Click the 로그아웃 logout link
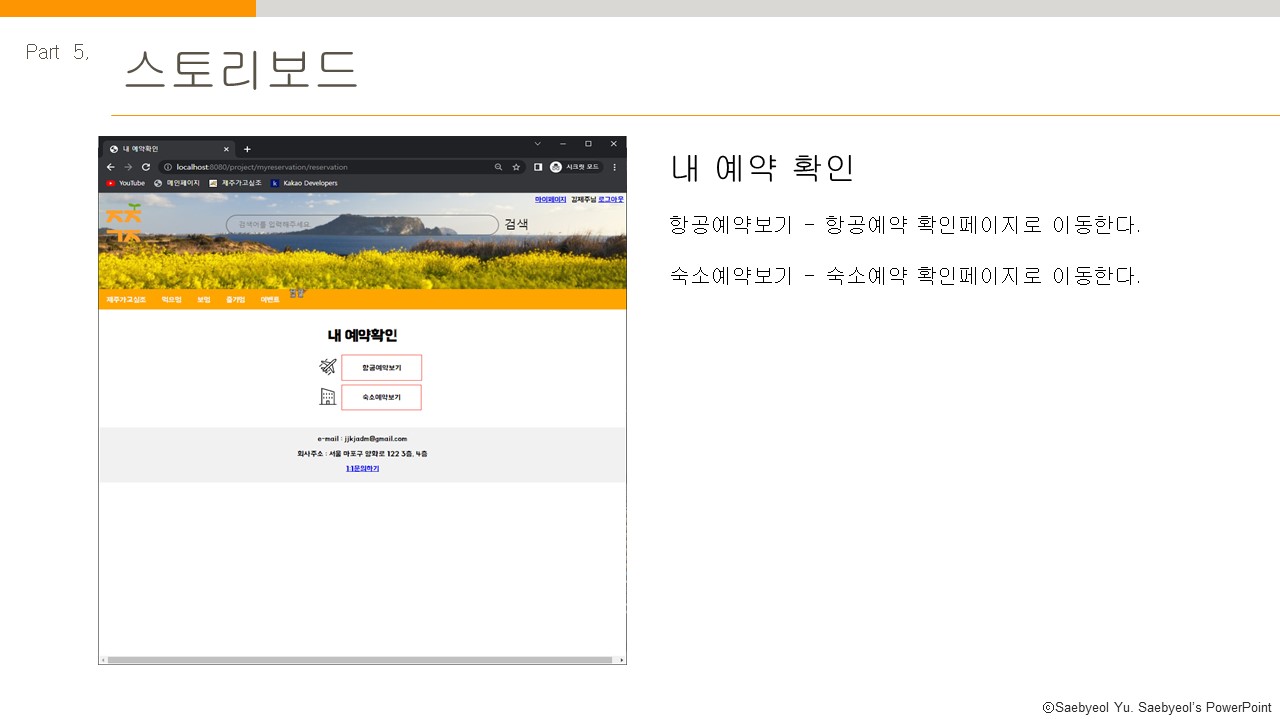The width and height of the screenshot is (1280, 720). [611, 200]
